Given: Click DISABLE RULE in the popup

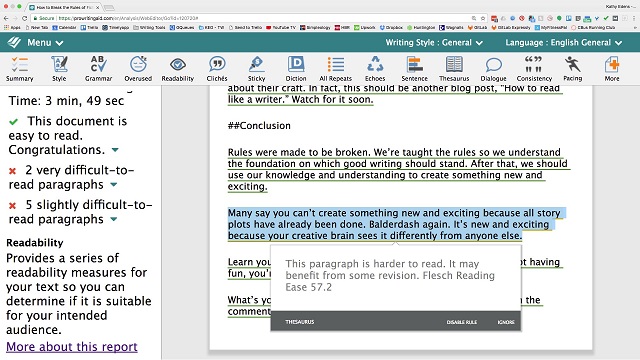Looking at the screenshot, I should (x=462, y=322).
